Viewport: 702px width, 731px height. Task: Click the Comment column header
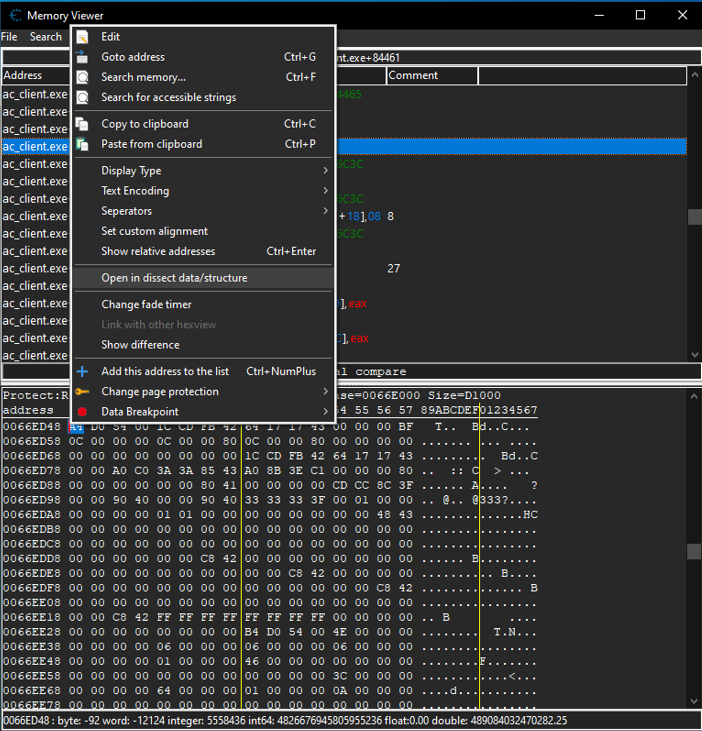431,76
